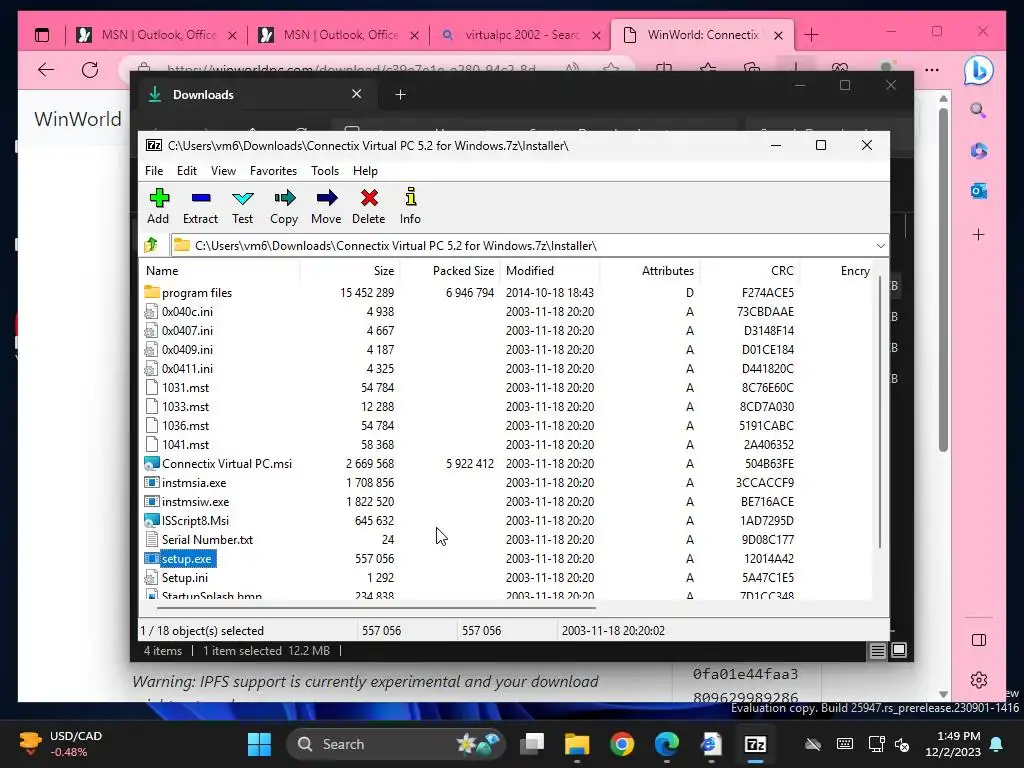This screenshot has height=768, width=1024.
Task: Open Task View on the taskbar
Action: (x=532, y=744)
